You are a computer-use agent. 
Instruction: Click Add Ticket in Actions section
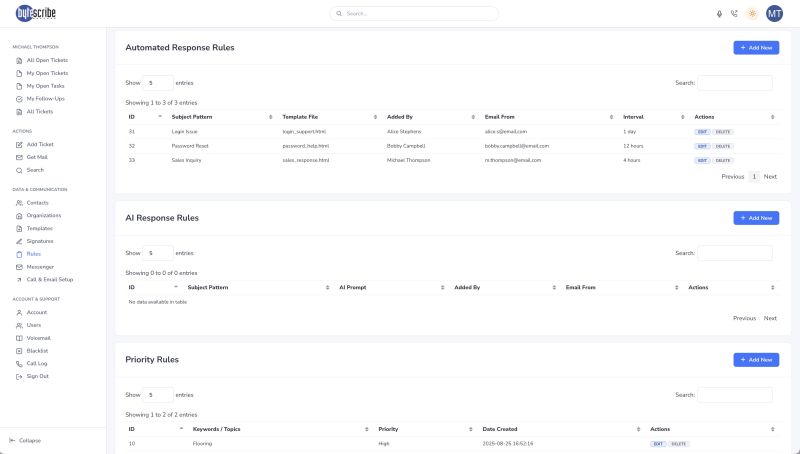pos(39,145)
